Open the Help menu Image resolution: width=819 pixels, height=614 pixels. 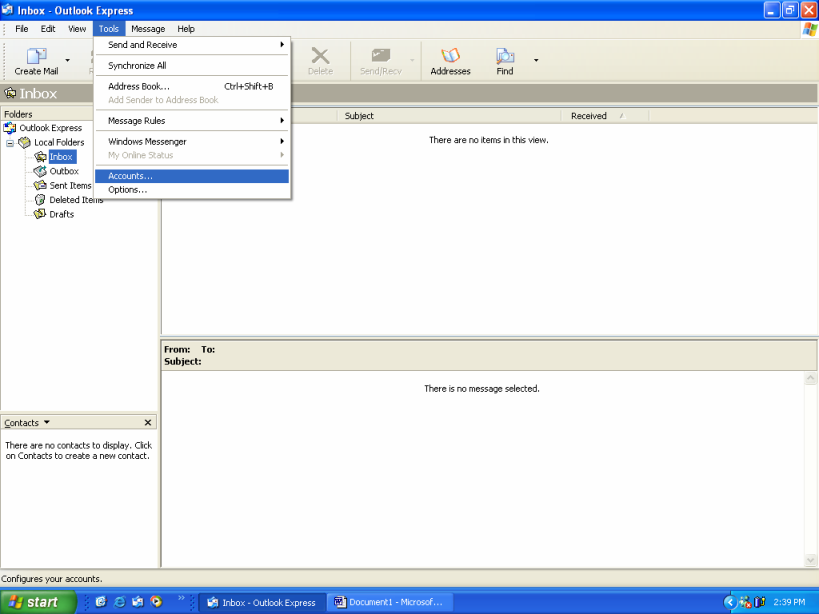(x=185, y=29)
